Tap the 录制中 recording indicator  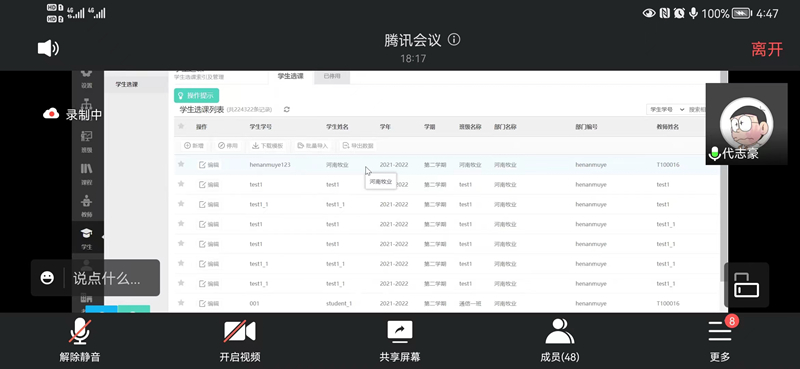(72, 114)
